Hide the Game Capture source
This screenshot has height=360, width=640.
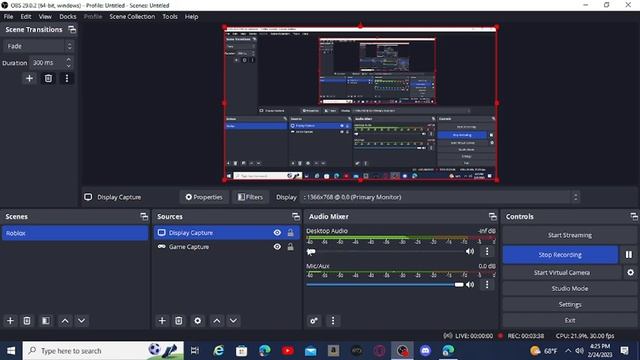277,247
